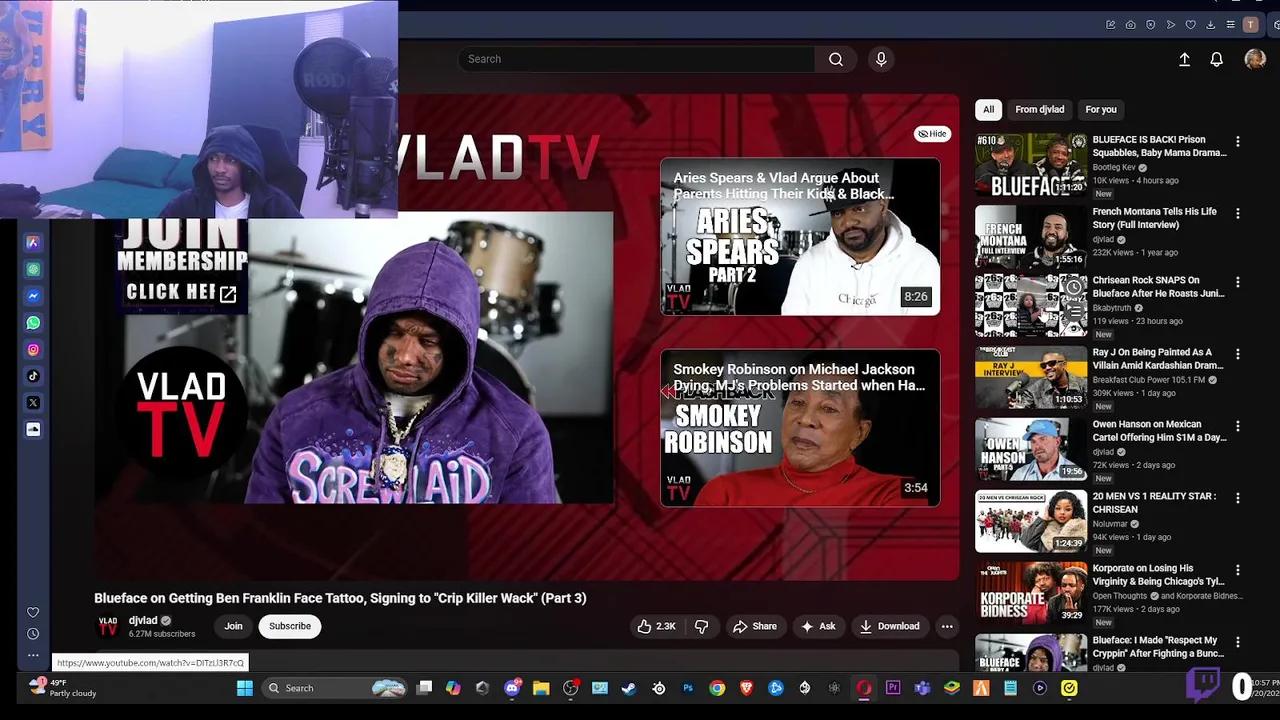Open the YouTube account avatar menu
Image resolution: width=1280 pixels, height=720 pixels.
pyautogui.click(x=1254, y=60)
